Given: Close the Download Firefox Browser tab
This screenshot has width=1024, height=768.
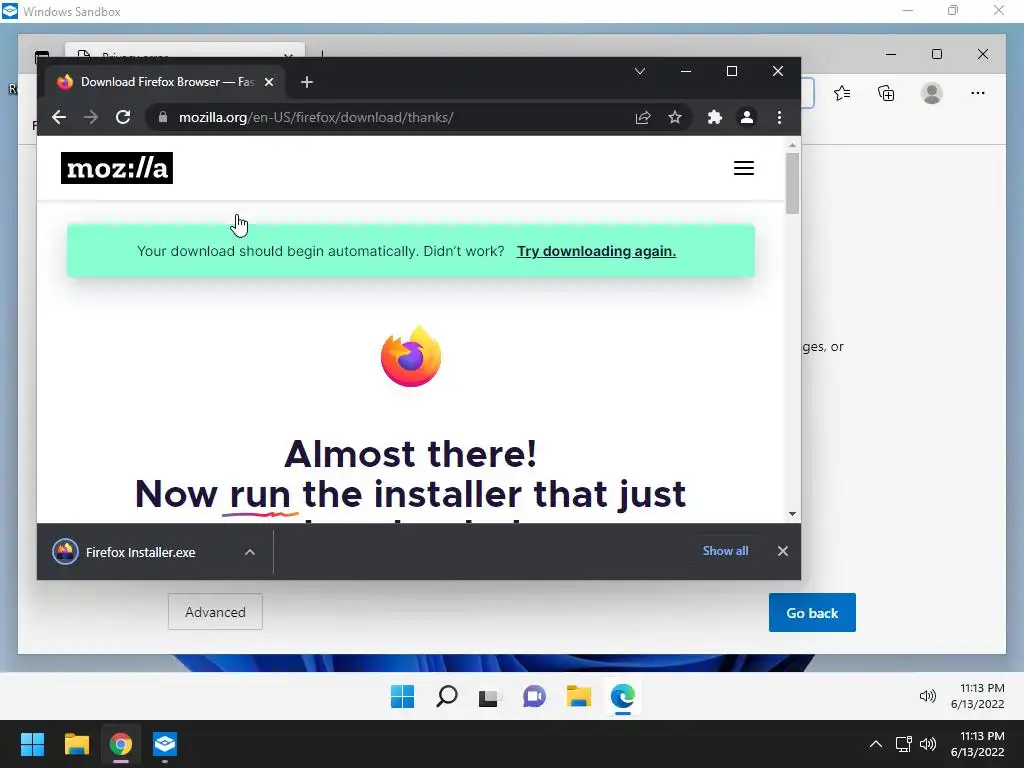Looking at the screenshot, I should coord(268,82).
